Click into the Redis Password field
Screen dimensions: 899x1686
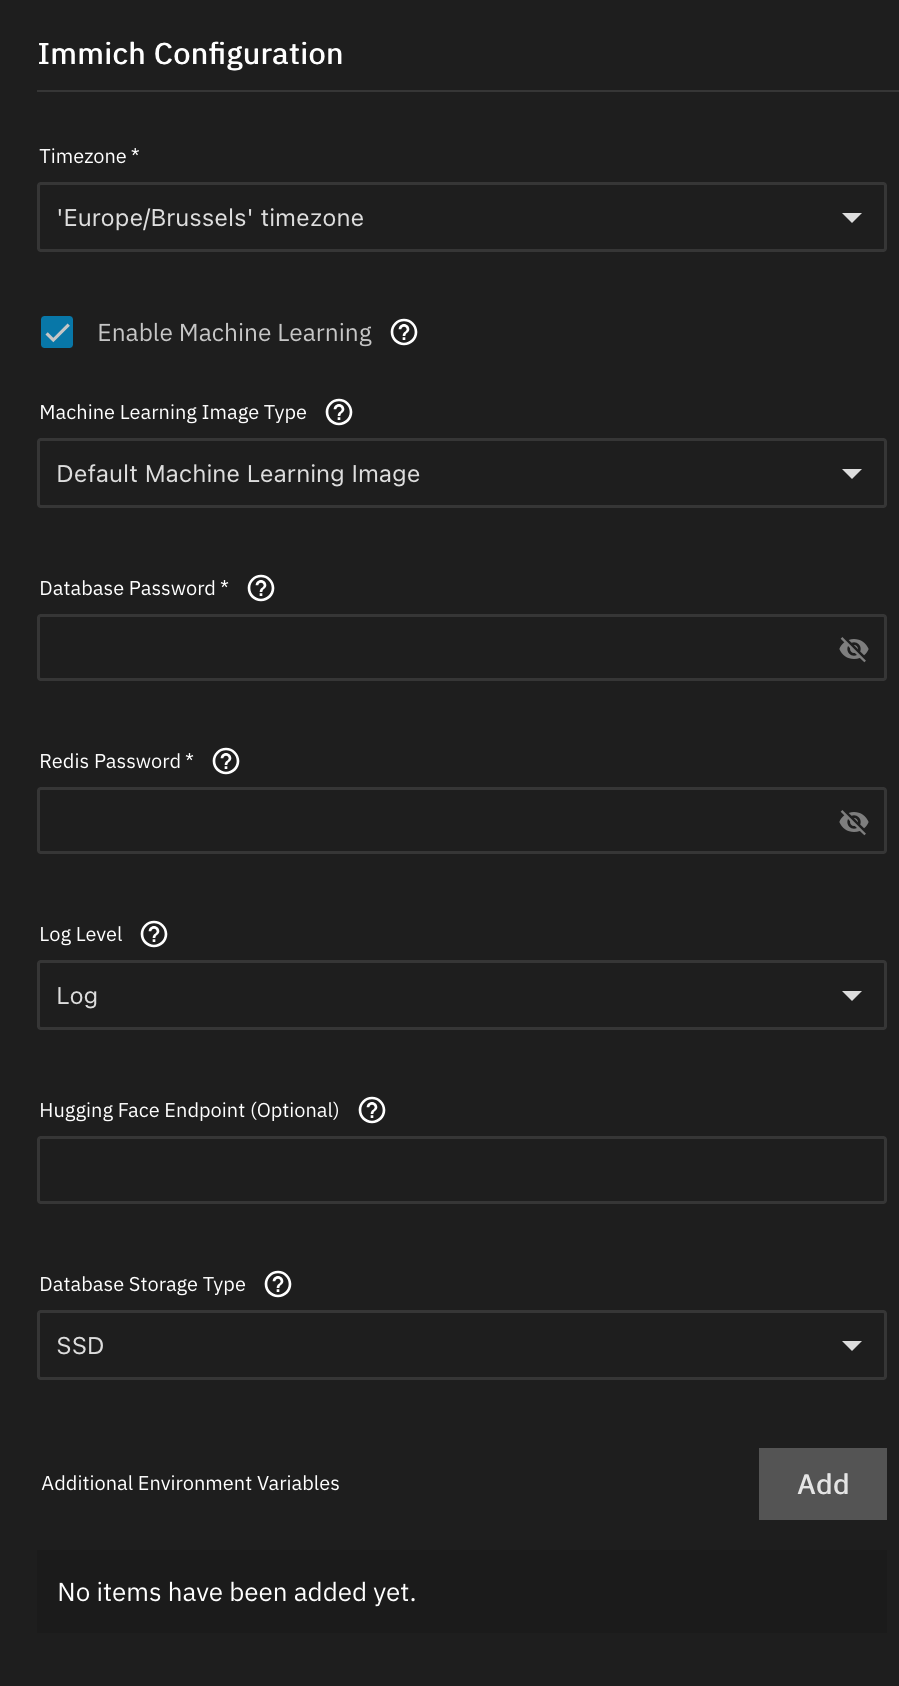(430, 822)
